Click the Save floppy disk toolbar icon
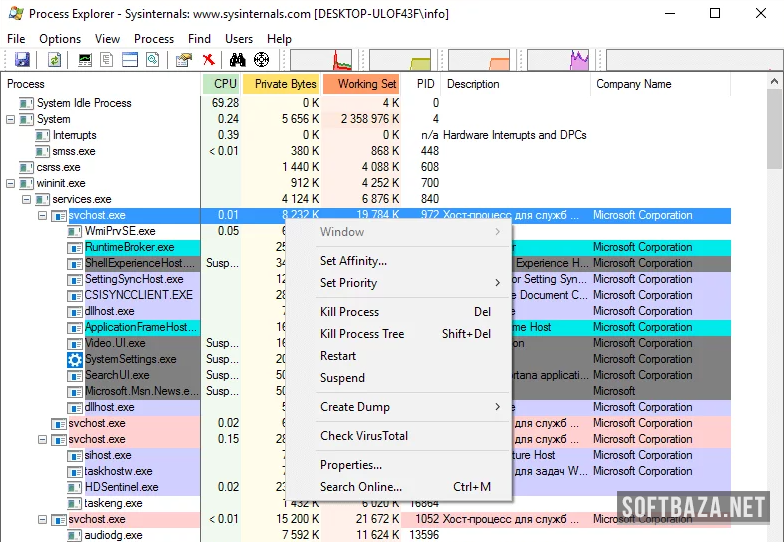784x542 pixels. click(x=20, y=60)
